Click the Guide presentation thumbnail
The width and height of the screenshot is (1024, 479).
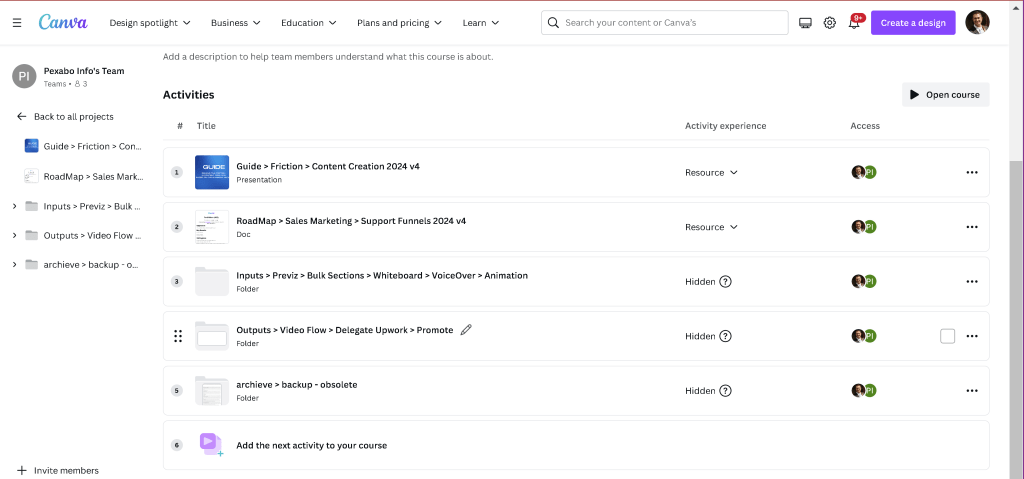pyautogui.click(x=212, y=173)
